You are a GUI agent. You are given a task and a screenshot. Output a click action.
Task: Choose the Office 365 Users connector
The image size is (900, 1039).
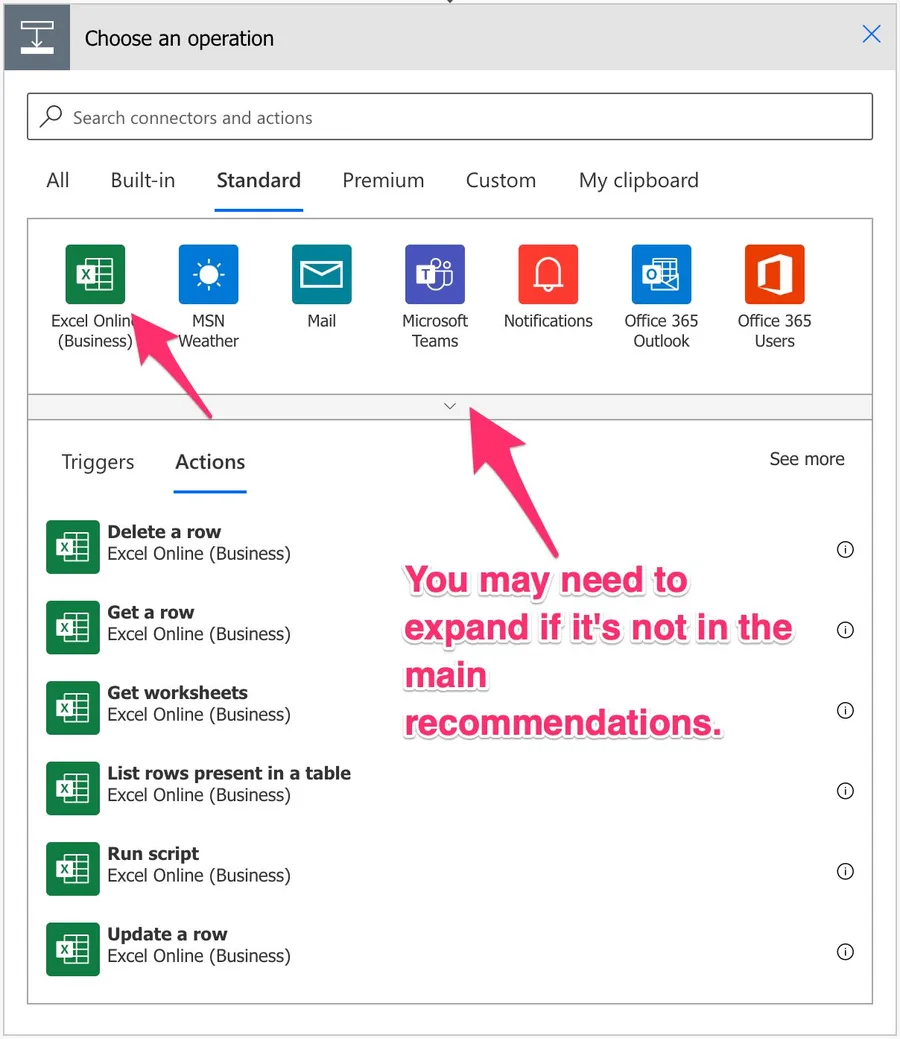click(x=774, y=274)
